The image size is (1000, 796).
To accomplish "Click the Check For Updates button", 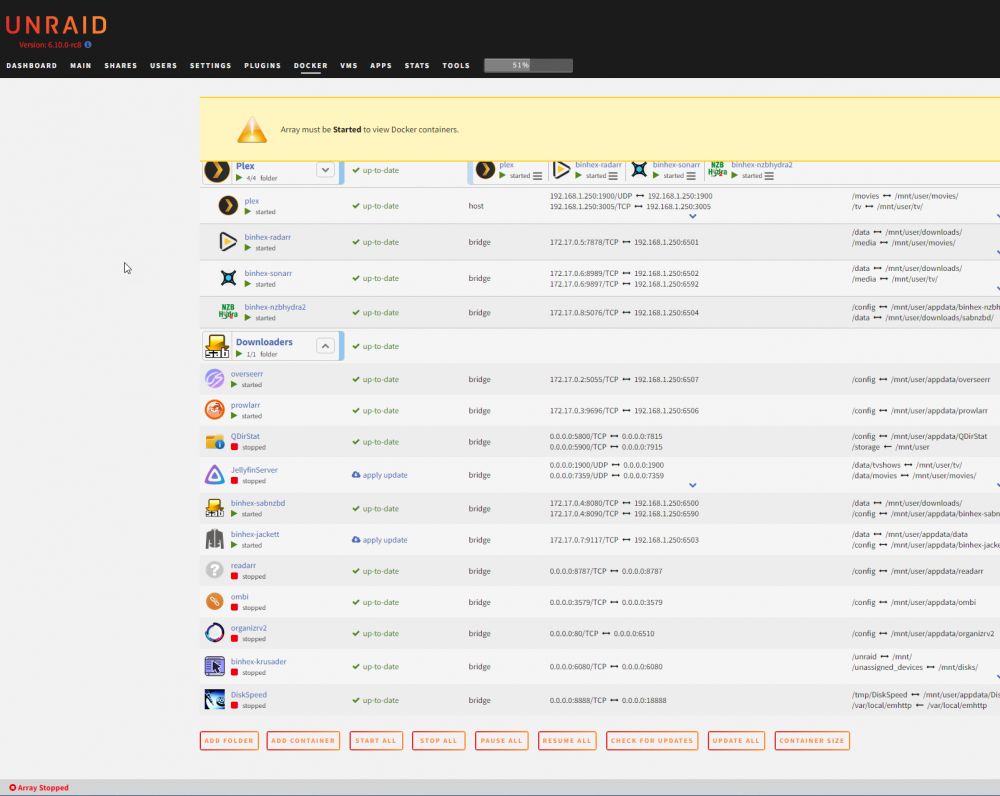I will tap(652, 741).
